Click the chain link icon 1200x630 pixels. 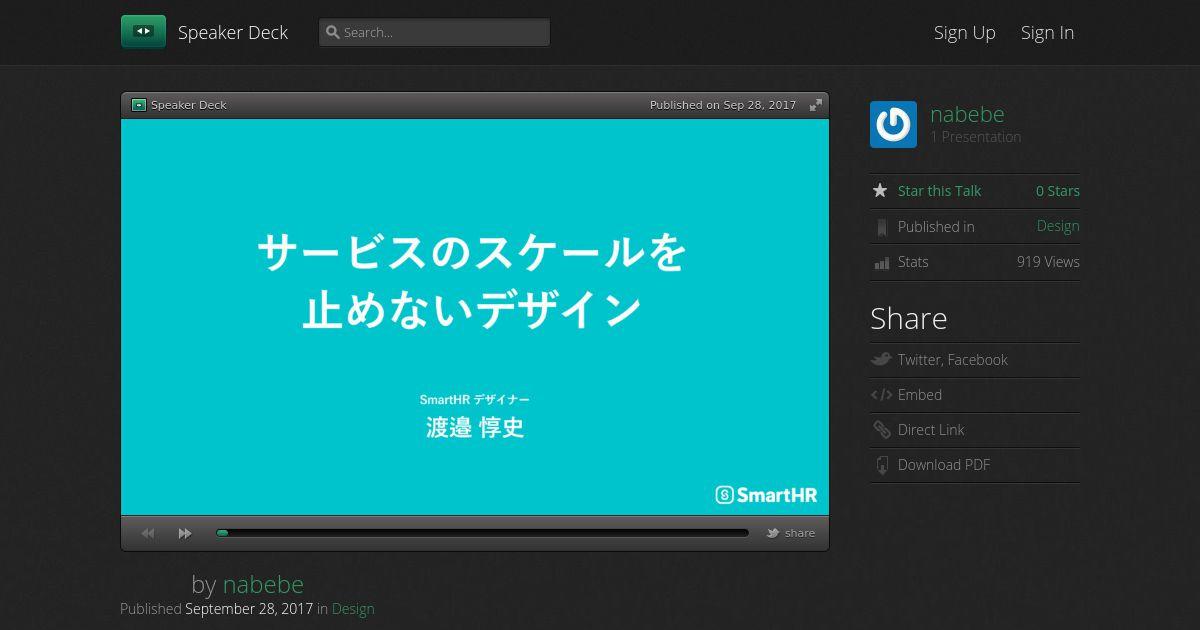(x=881, y=430)
